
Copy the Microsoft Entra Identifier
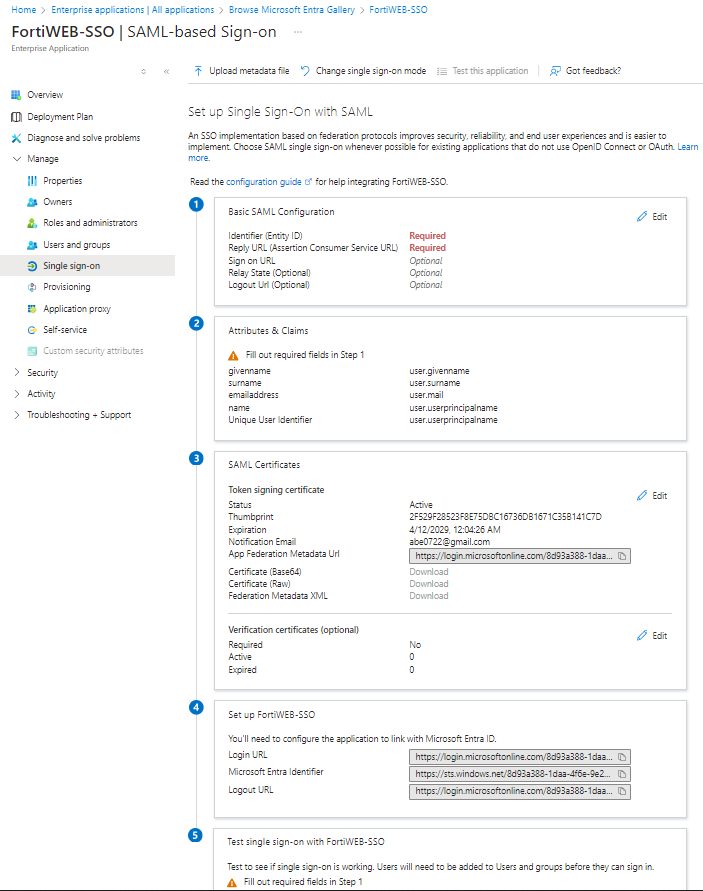[x=622, y=773]
